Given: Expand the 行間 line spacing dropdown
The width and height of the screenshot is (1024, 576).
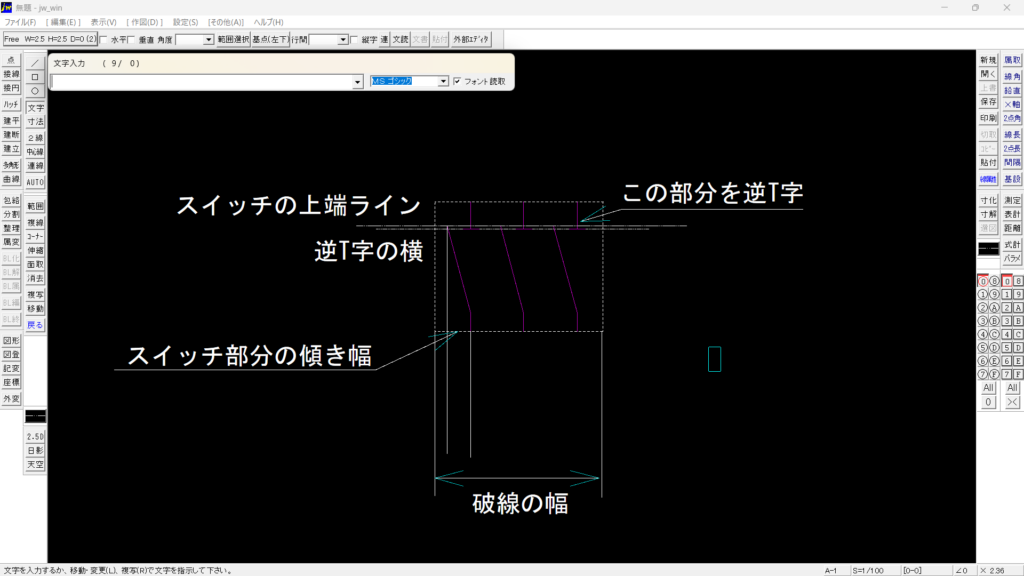Looking at the screenshot, I should click(342, 40).
